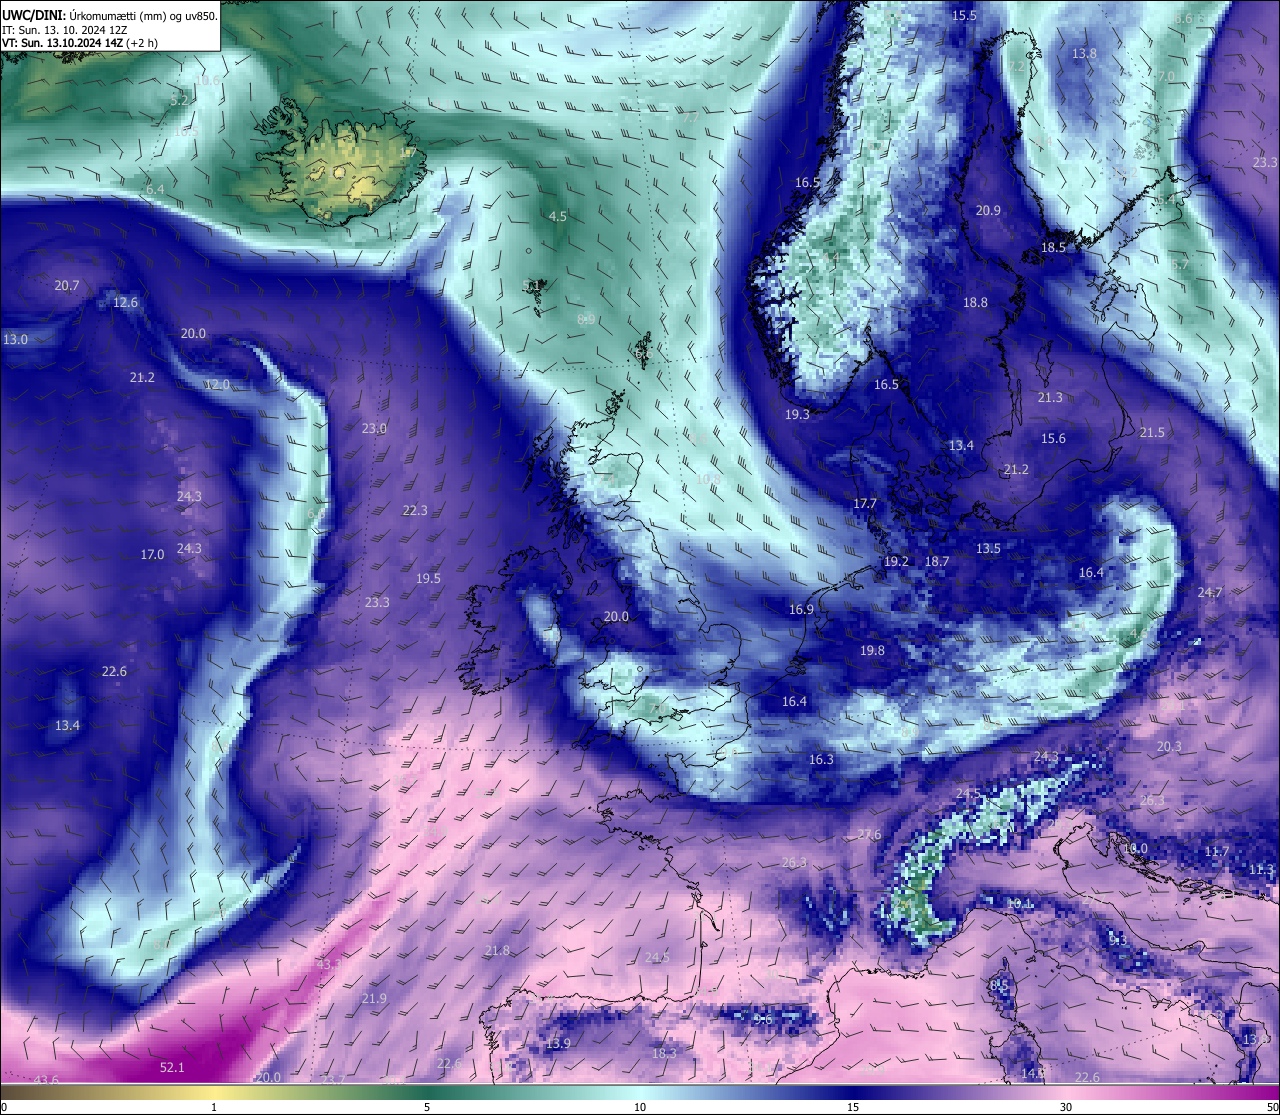Click the 15.5 value at the top of the map

(964, 15)
